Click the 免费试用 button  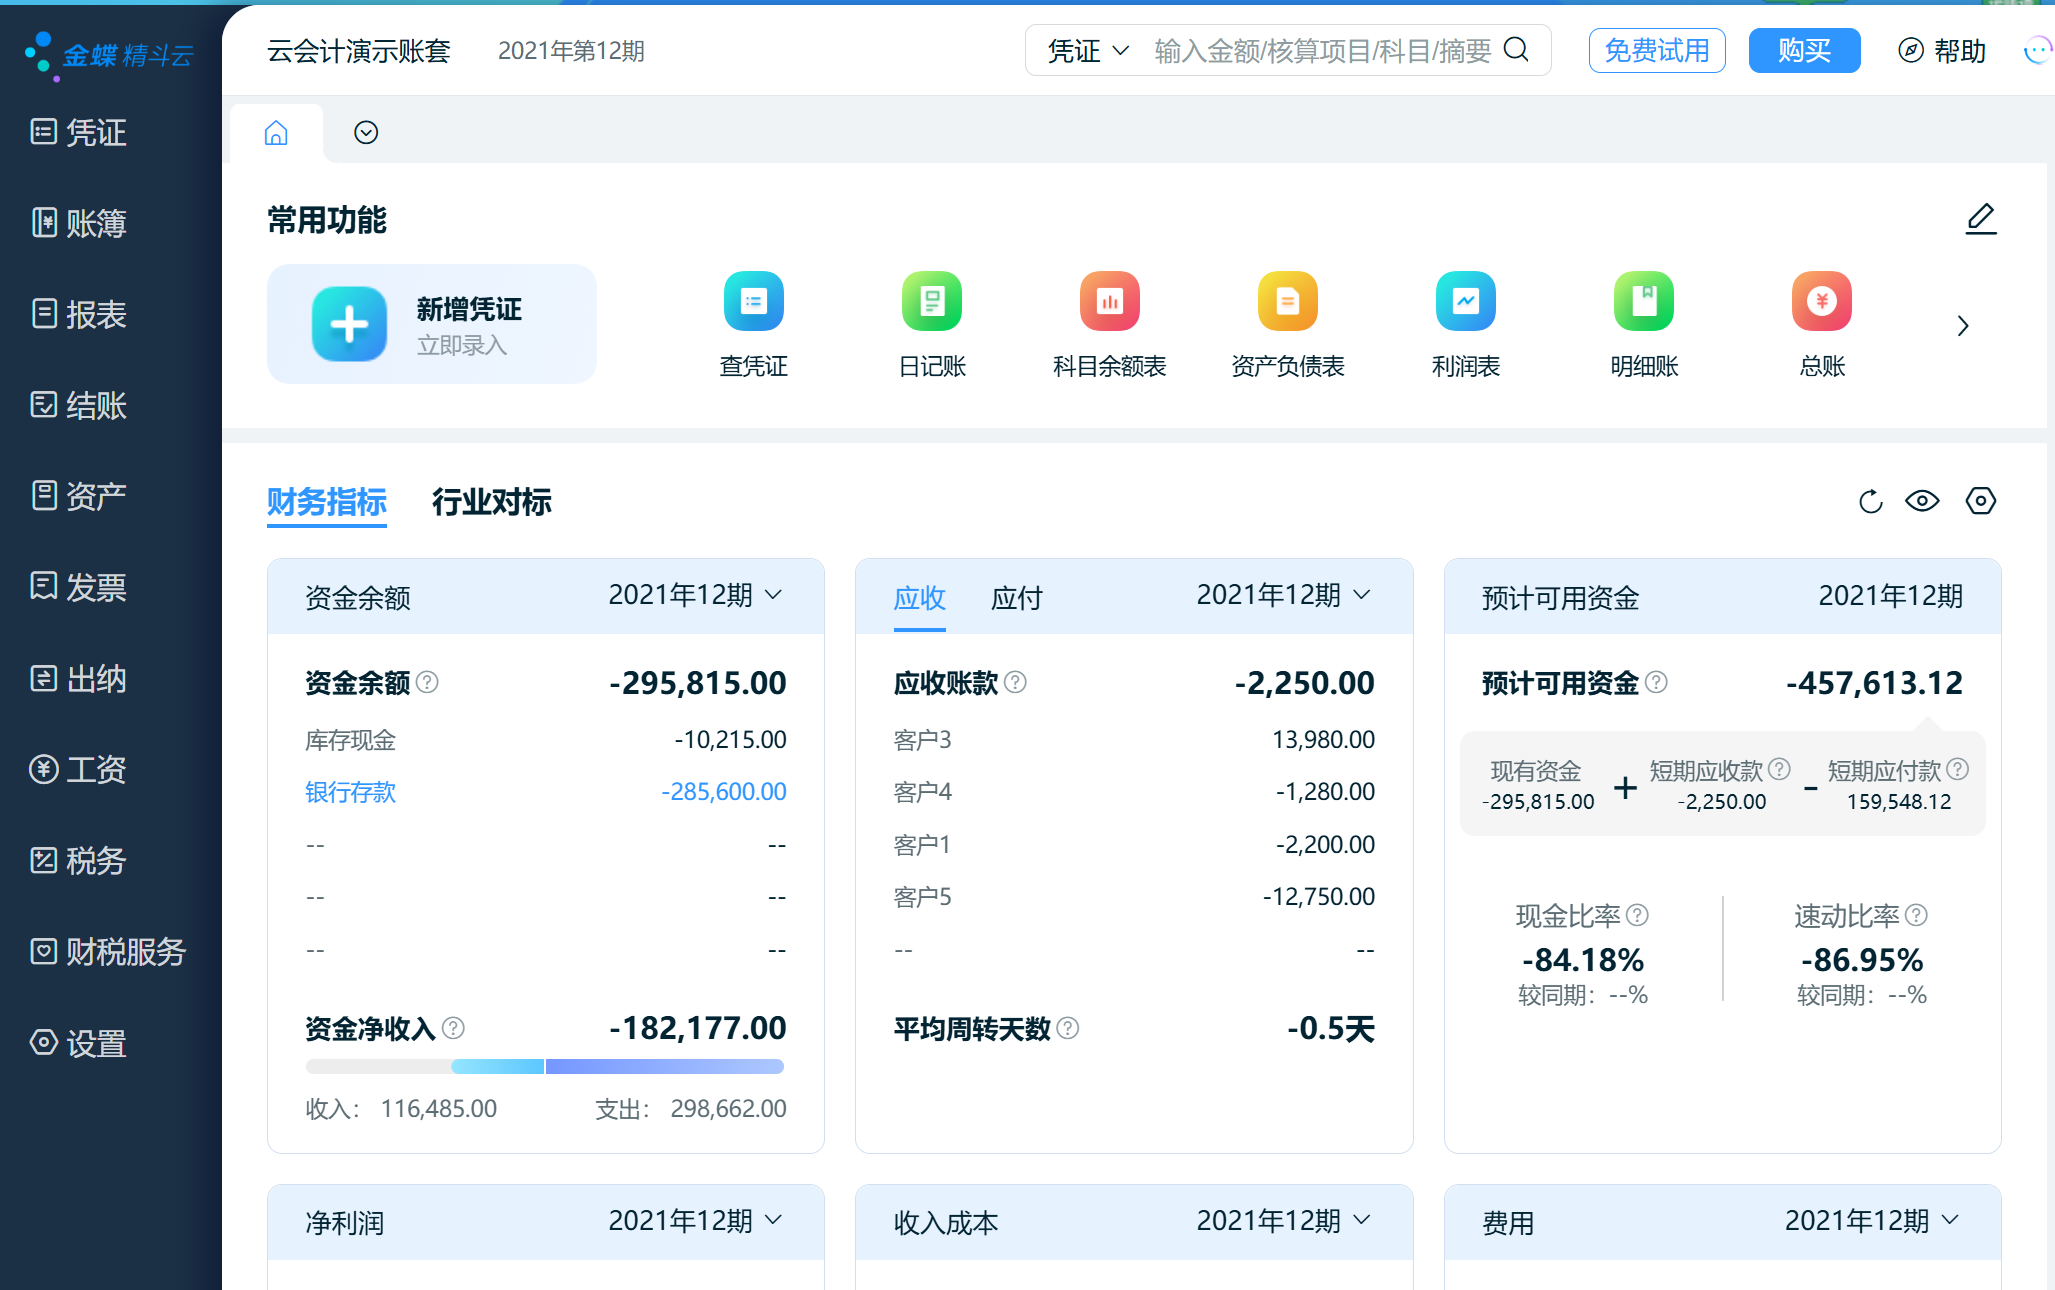click(x=1657, y=51)
